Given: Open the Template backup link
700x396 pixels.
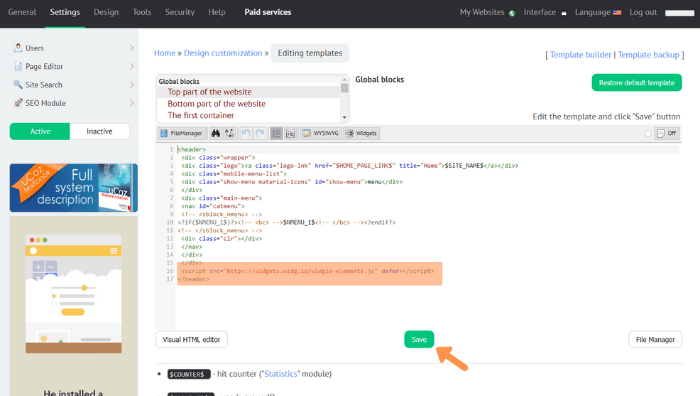Looking at the screenshot, I should [x=648, y=54].
